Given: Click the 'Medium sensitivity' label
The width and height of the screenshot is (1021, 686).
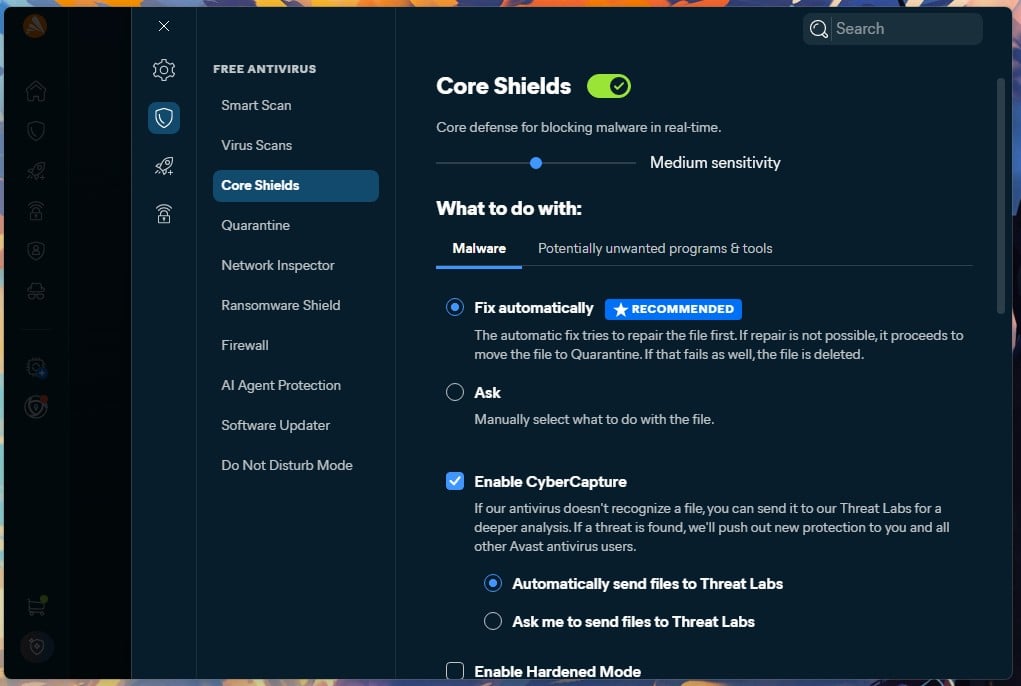Looking at the screenshot, I should coord(715,163).
